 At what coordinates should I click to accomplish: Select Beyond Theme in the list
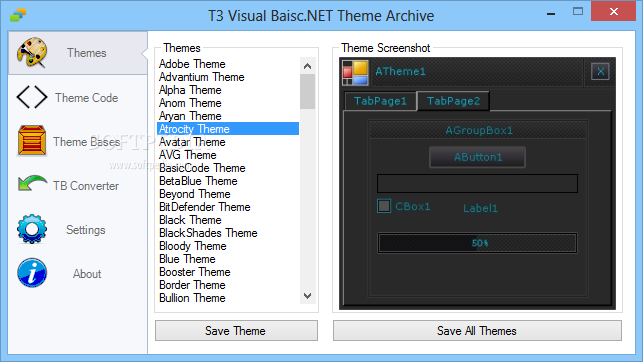[x=228, y=194]
